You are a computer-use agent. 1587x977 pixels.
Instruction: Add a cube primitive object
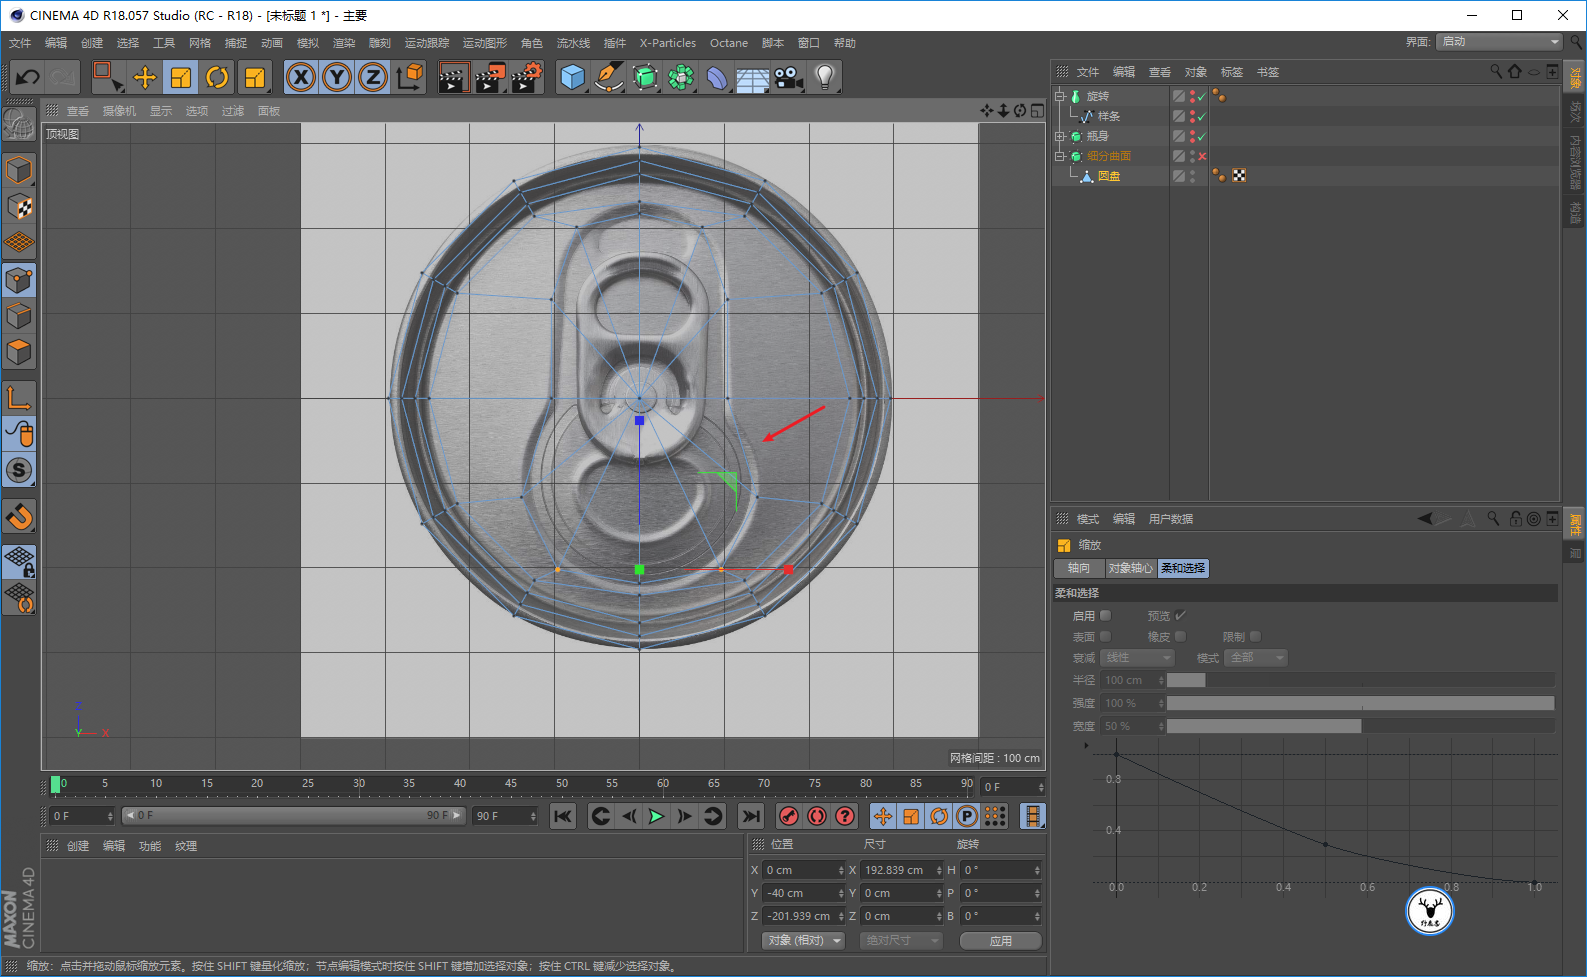tap(573, 77)
